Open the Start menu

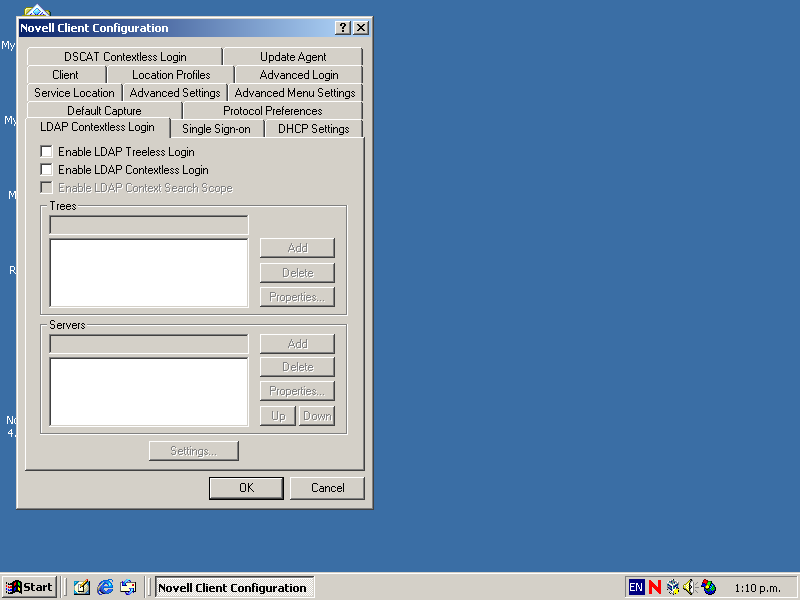click(30, 587)
